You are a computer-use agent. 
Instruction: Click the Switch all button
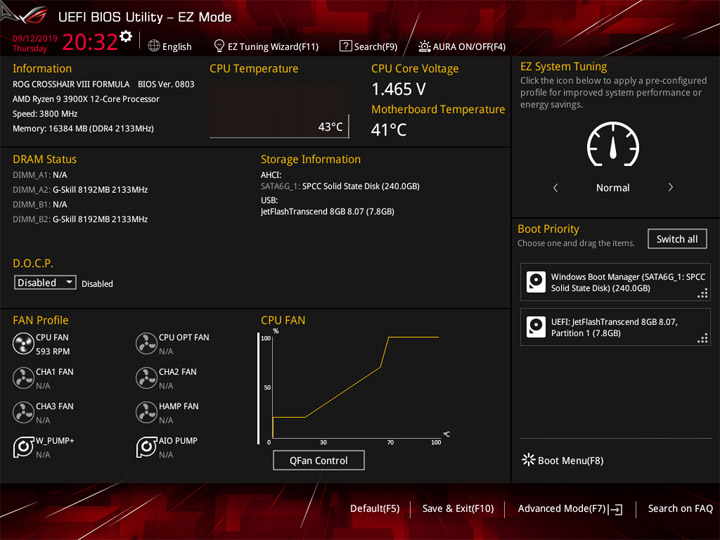pos(677,239)
